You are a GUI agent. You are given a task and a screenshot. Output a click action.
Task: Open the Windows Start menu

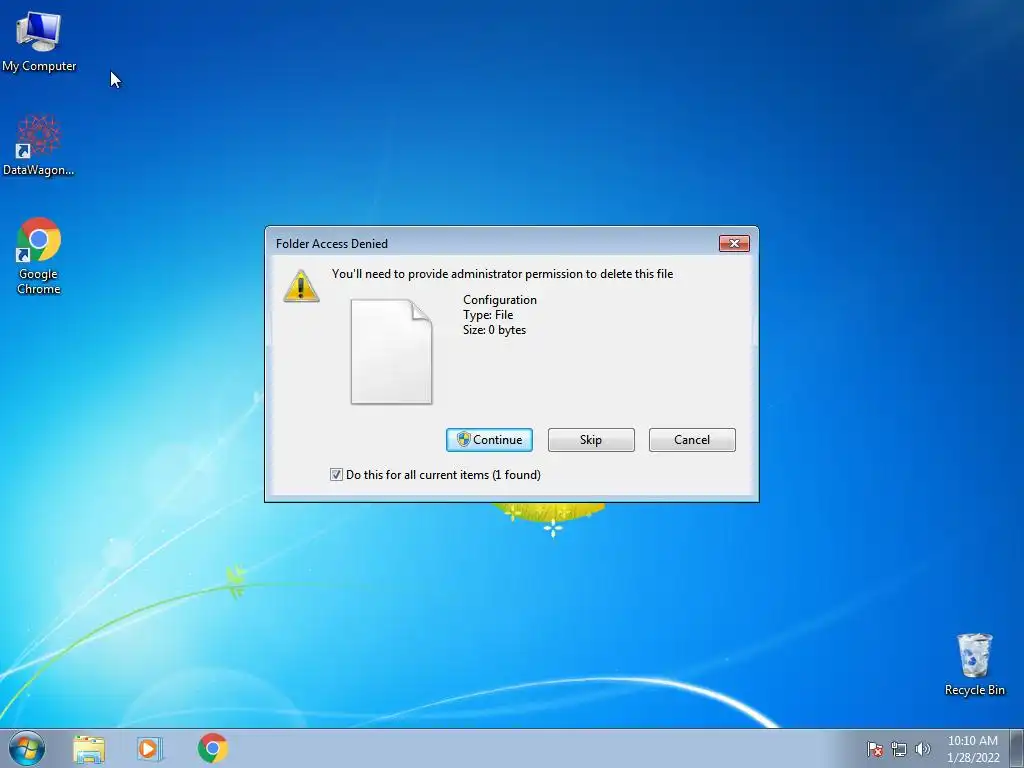27,748
